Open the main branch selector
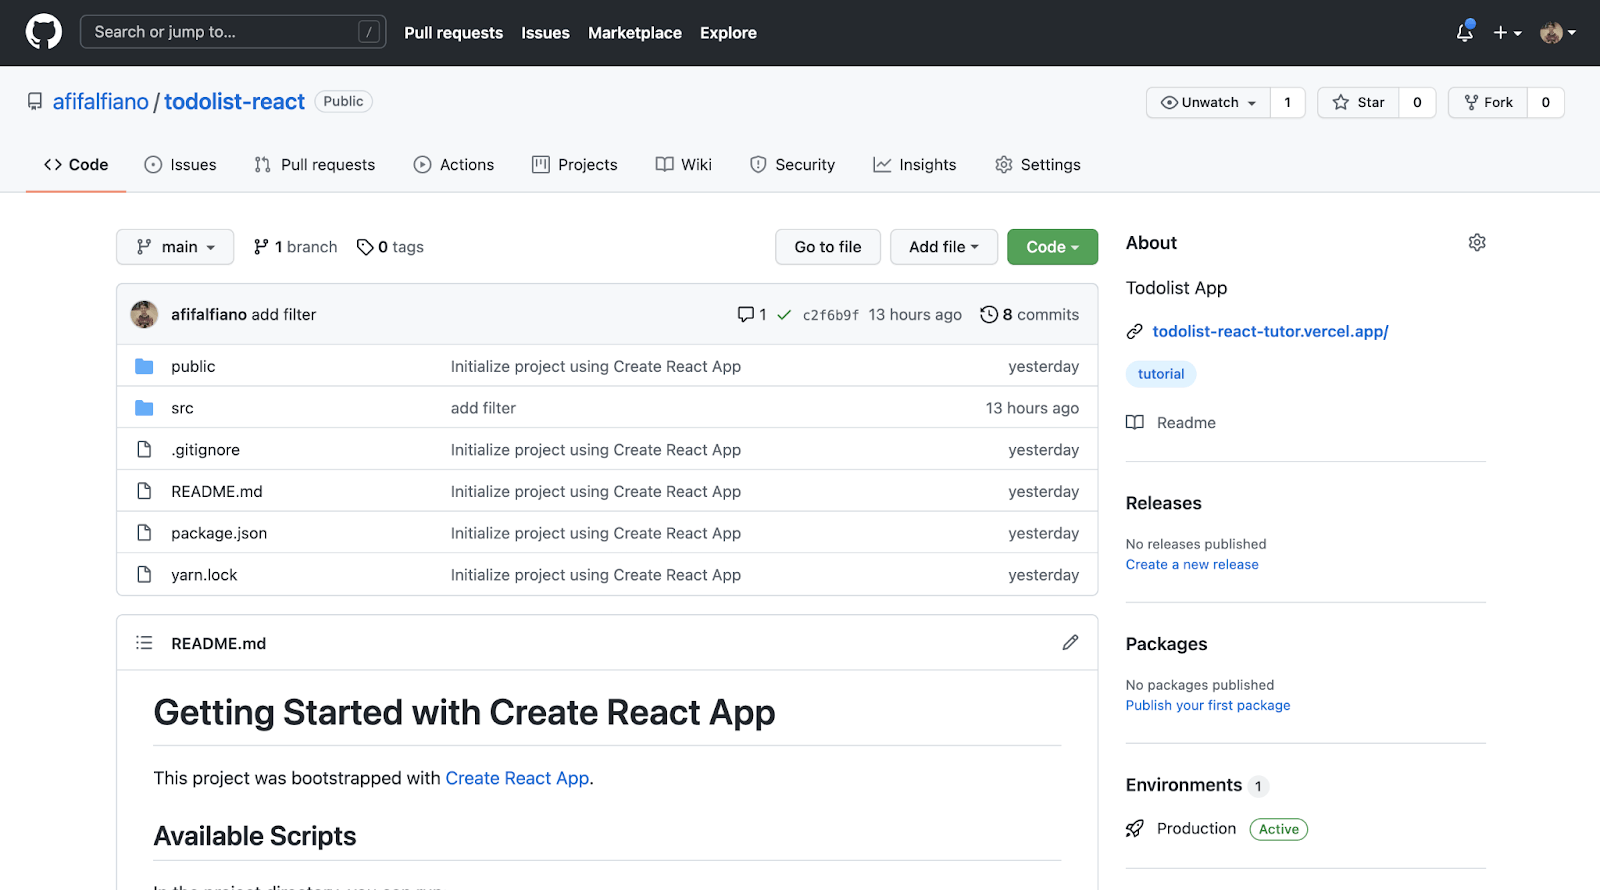Viewport: 1600px width, 890px height. click(x=175, y=247)
